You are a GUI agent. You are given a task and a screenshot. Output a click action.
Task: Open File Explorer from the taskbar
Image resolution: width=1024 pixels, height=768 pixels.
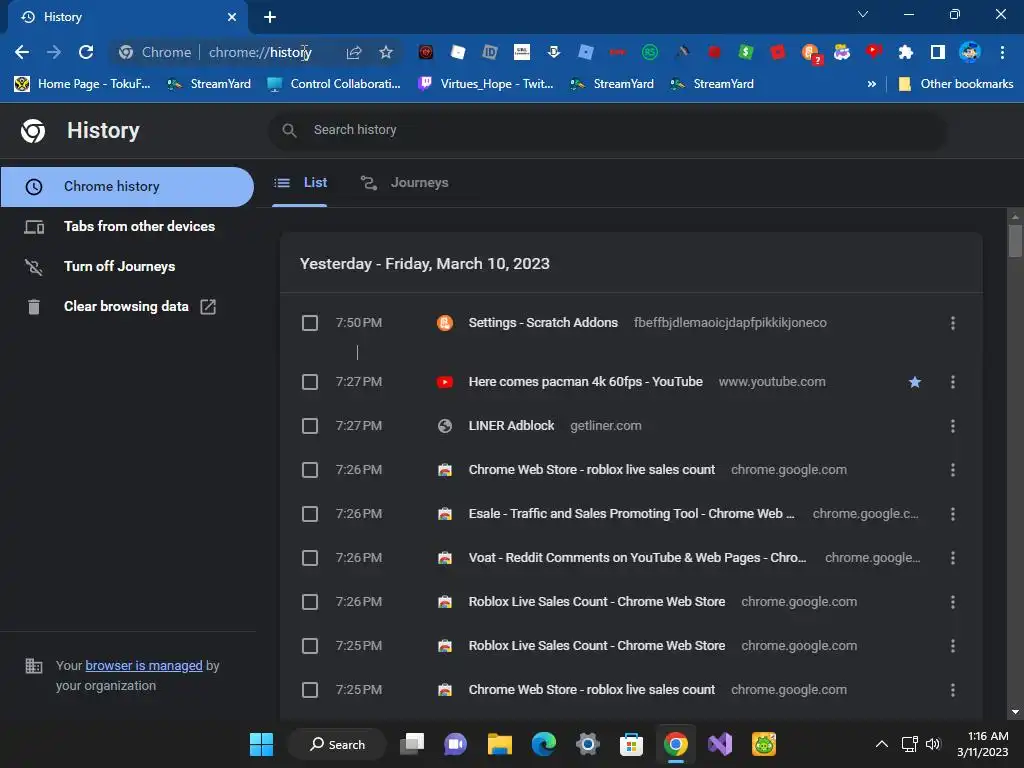click(x=500, y=744)
